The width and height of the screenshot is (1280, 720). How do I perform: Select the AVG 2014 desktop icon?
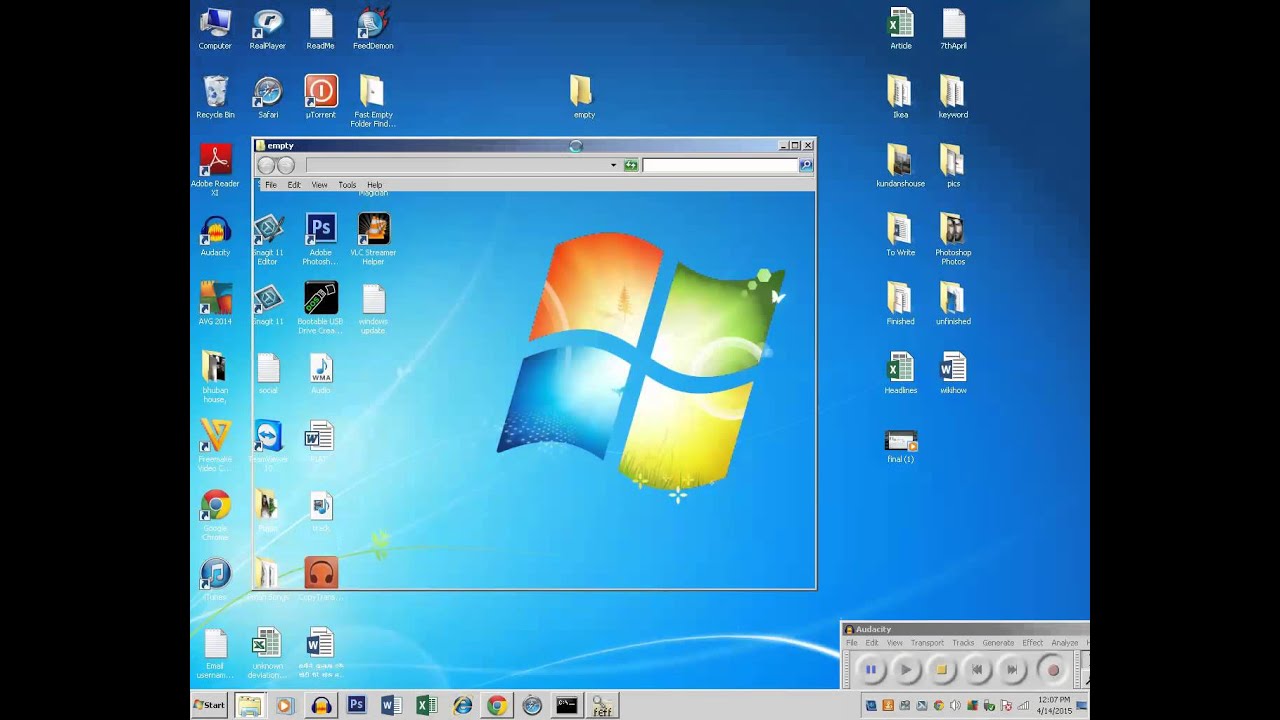click(x=215, y=303)
